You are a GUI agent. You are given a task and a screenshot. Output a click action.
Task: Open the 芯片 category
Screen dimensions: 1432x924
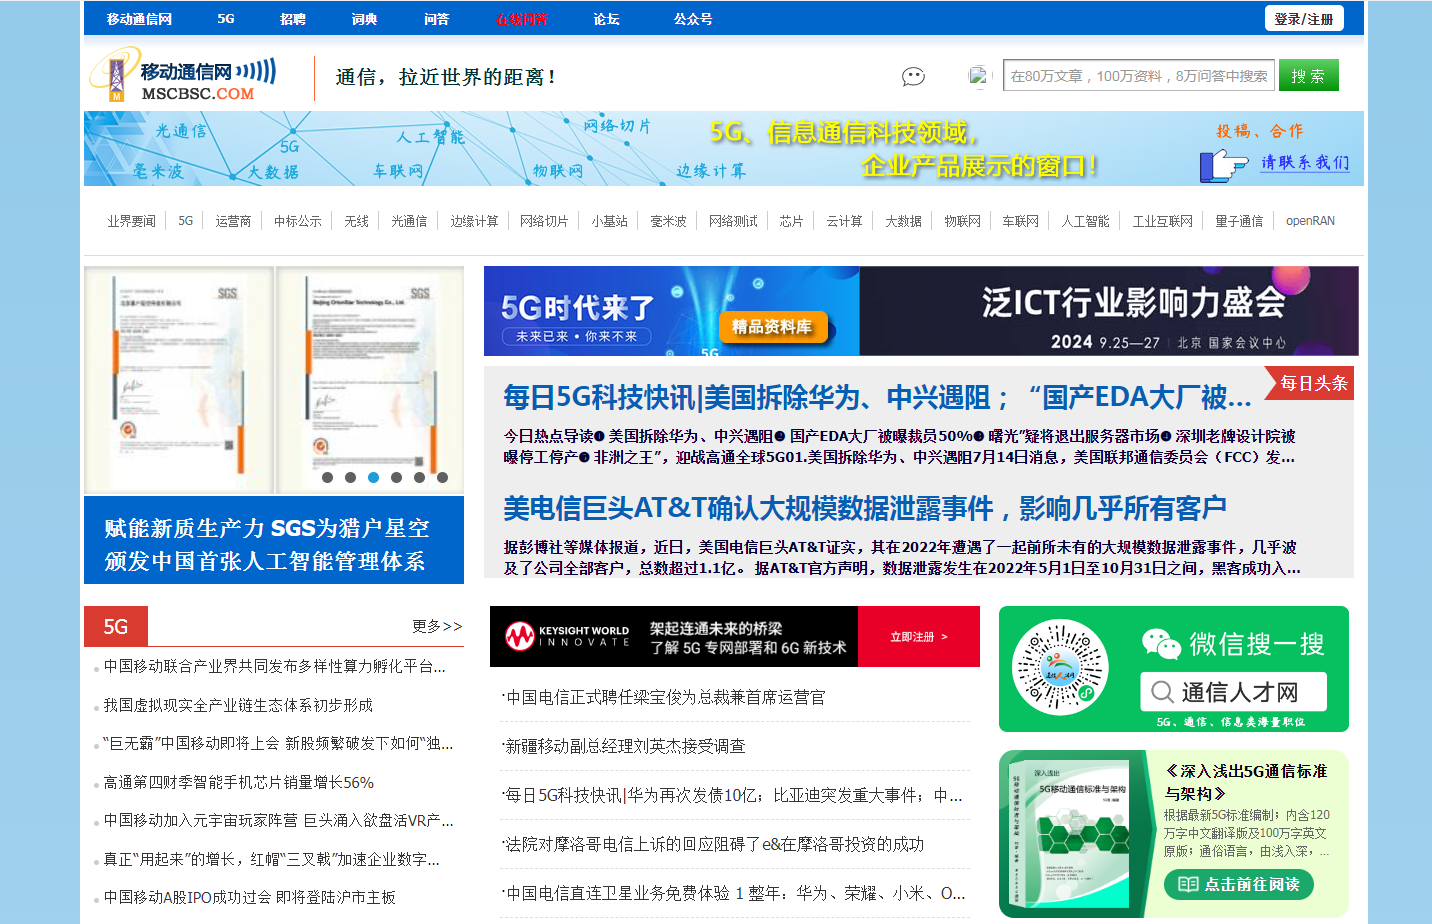pos(791,221)
